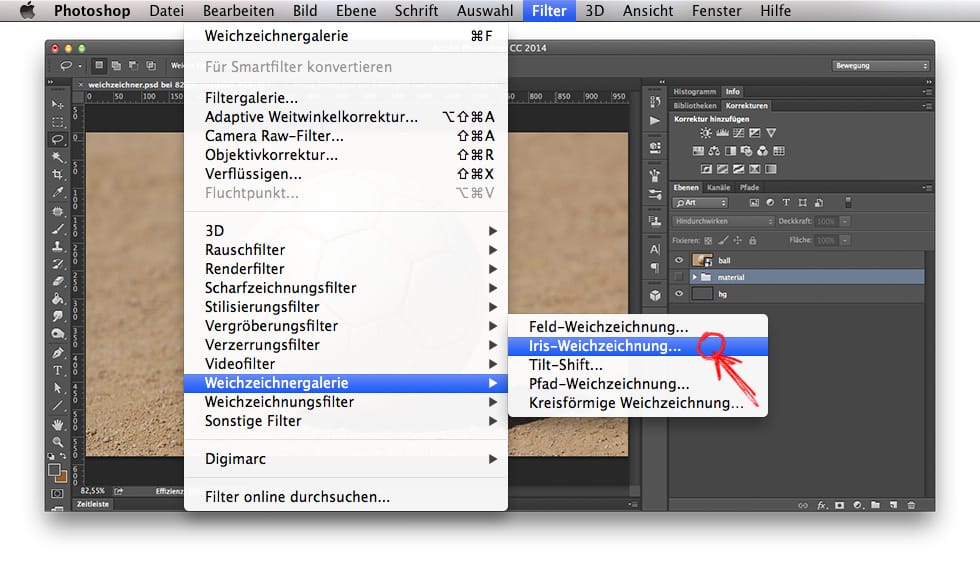Click the foreground color swatch
The height and width of the screenshot is (585, 980).
tap(54, 469)
